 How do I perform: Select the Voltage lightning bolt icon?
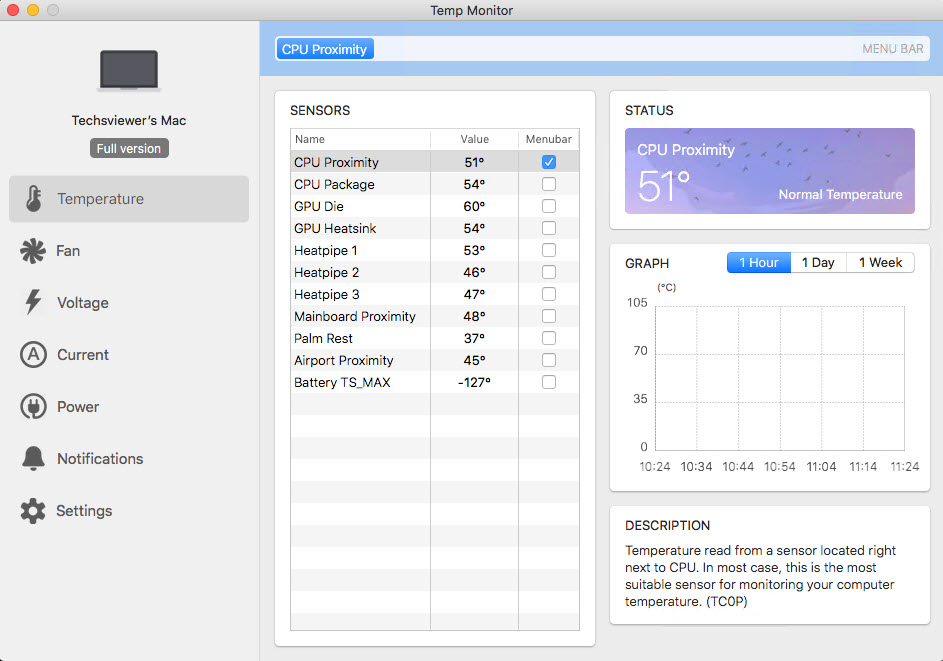33,302
